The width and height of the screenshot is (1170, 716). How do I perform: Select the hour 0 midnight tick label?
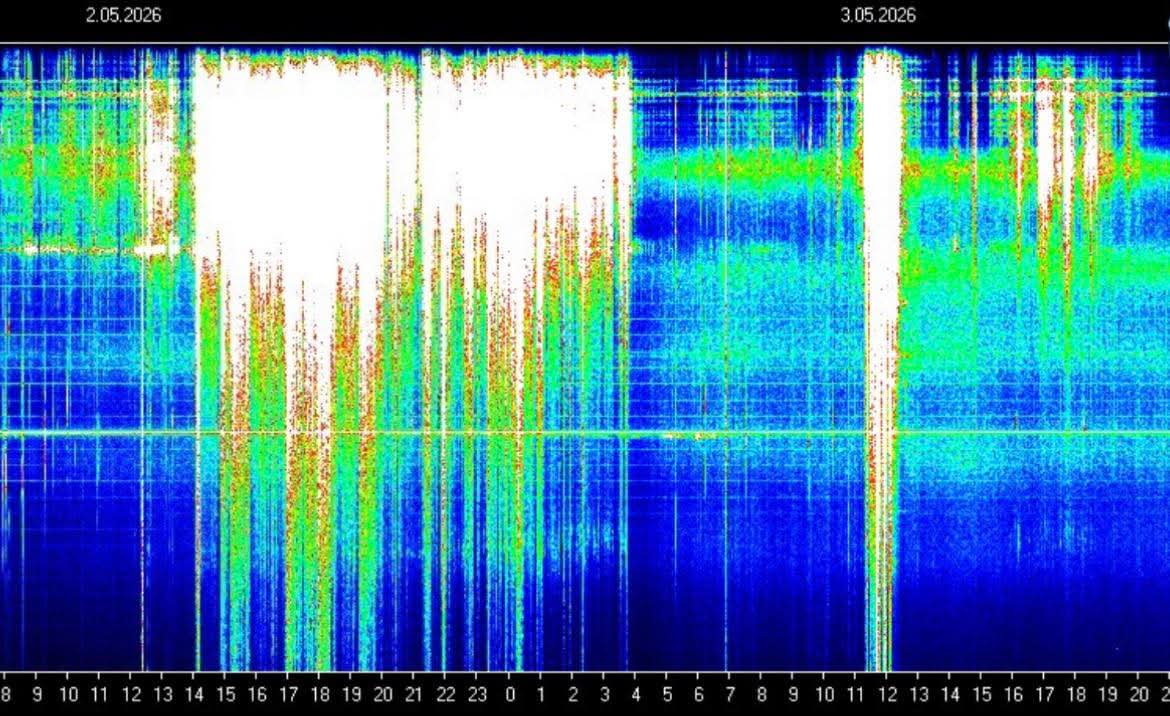[510, 695]
